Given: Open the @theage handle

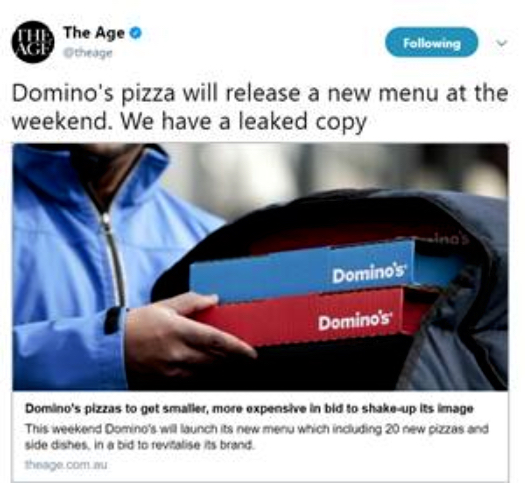Looking at the screenshot, I should click(x=88, y=53).
